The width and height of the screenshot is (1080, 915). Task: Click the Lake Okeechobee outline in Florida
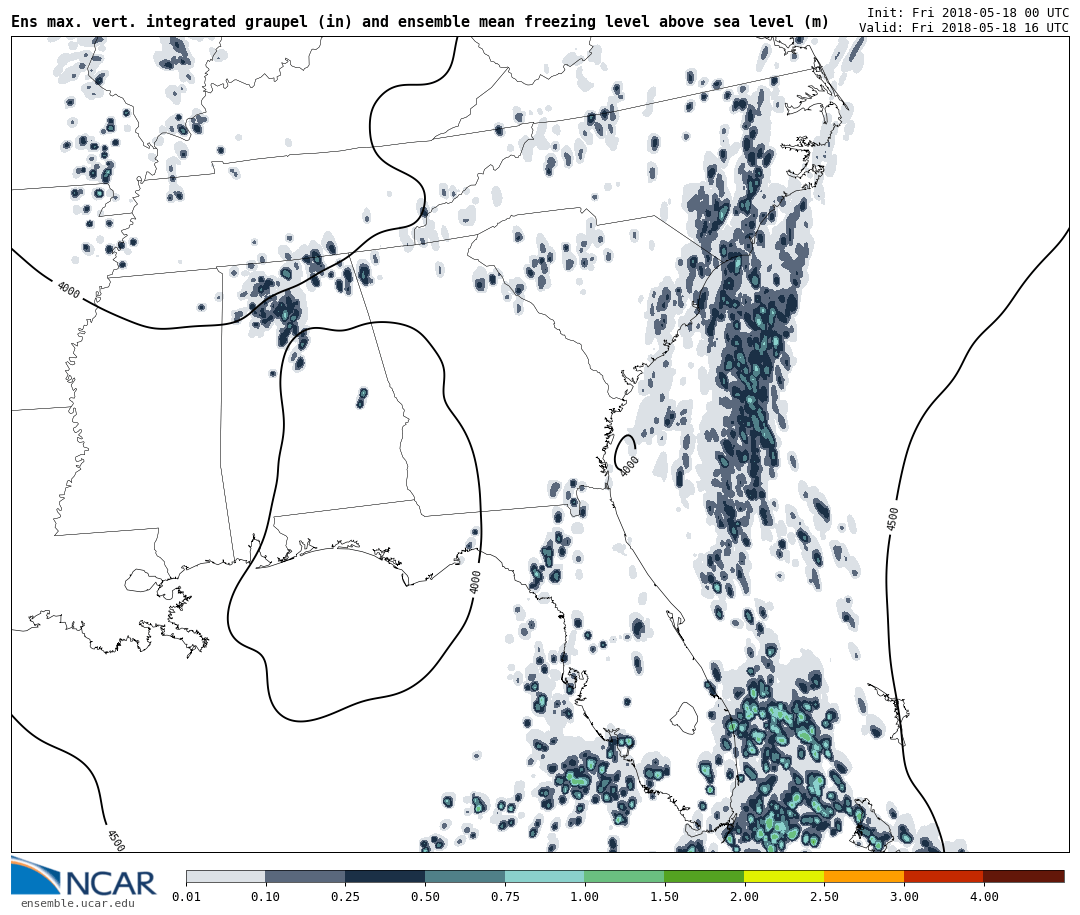coord(684,717)
